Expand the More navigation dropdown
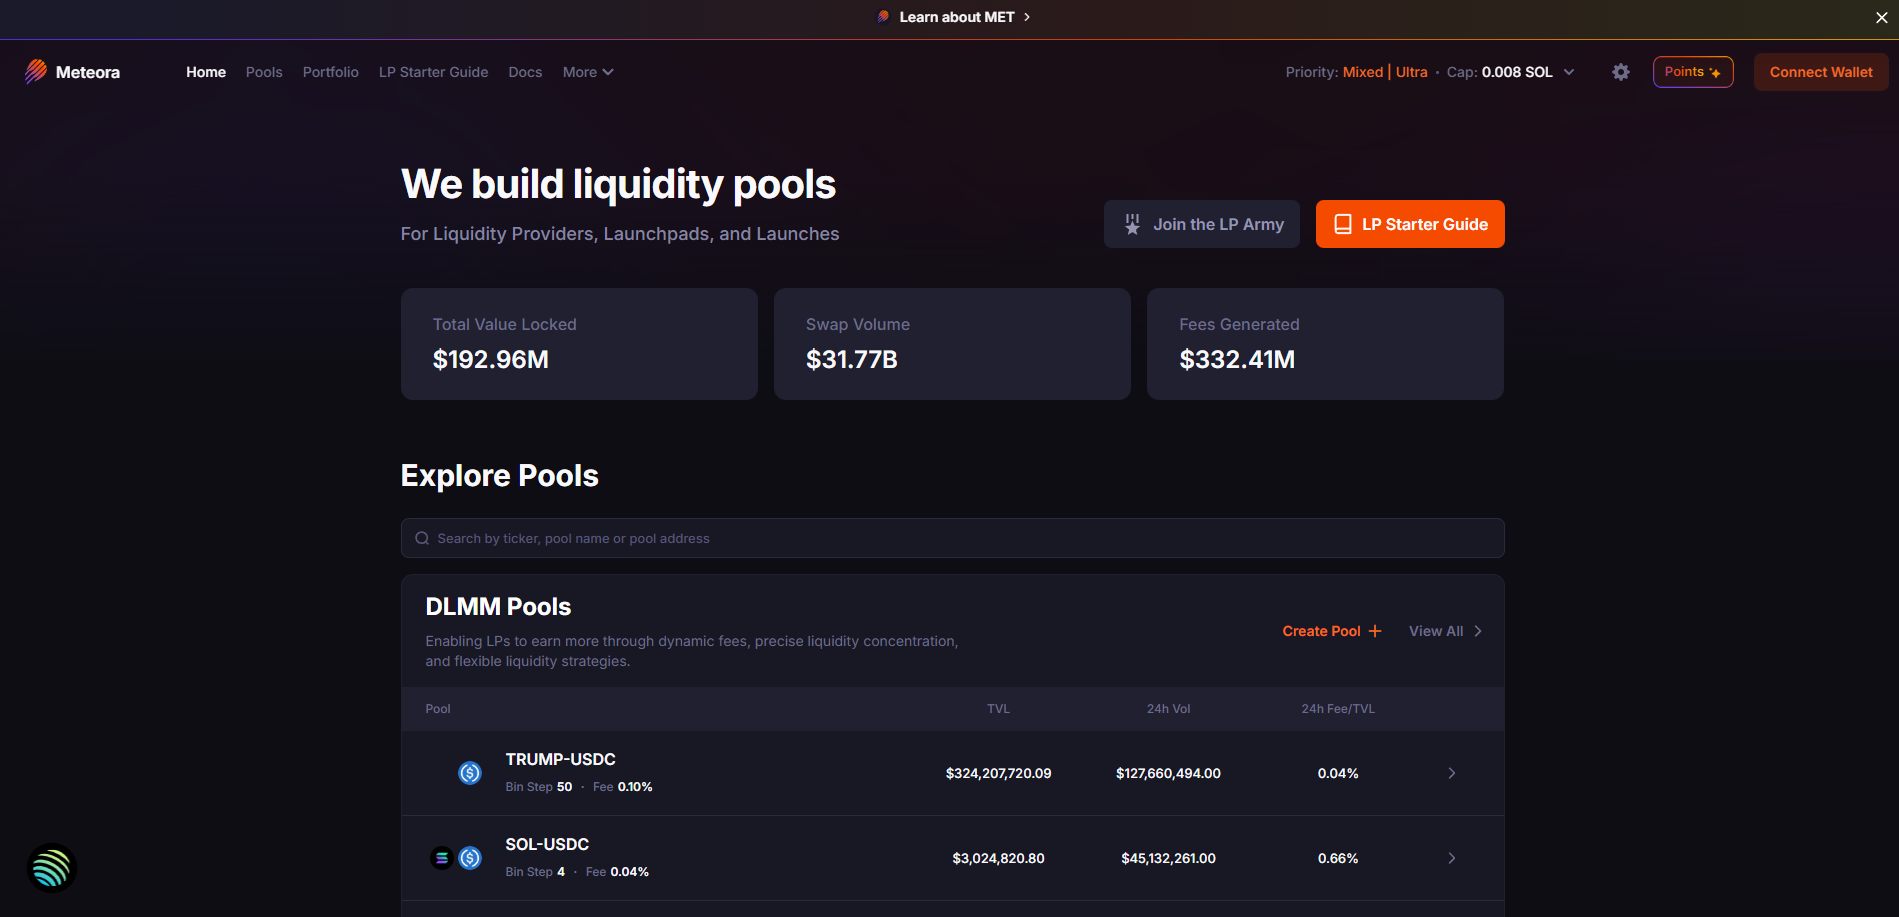The height and width of the screenshot is (917, 1899). [x=588, y=72]
